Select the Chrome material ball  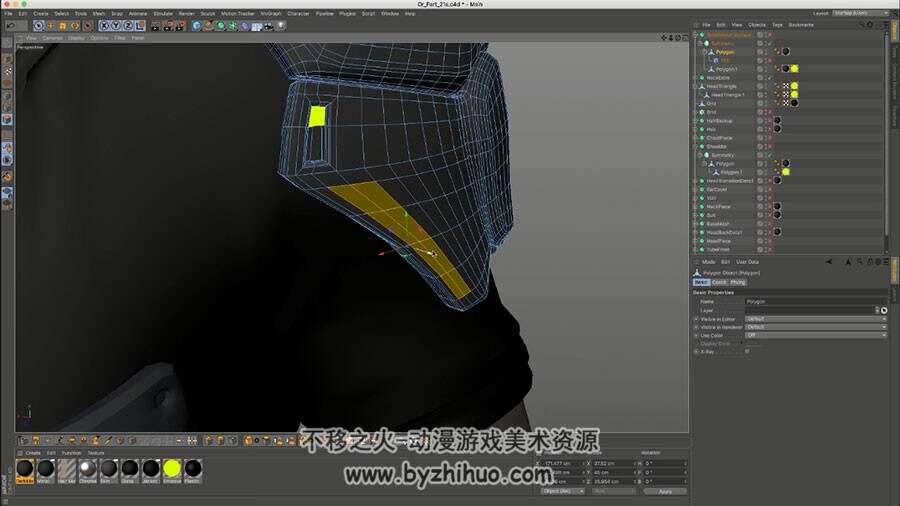pos(87,469)
